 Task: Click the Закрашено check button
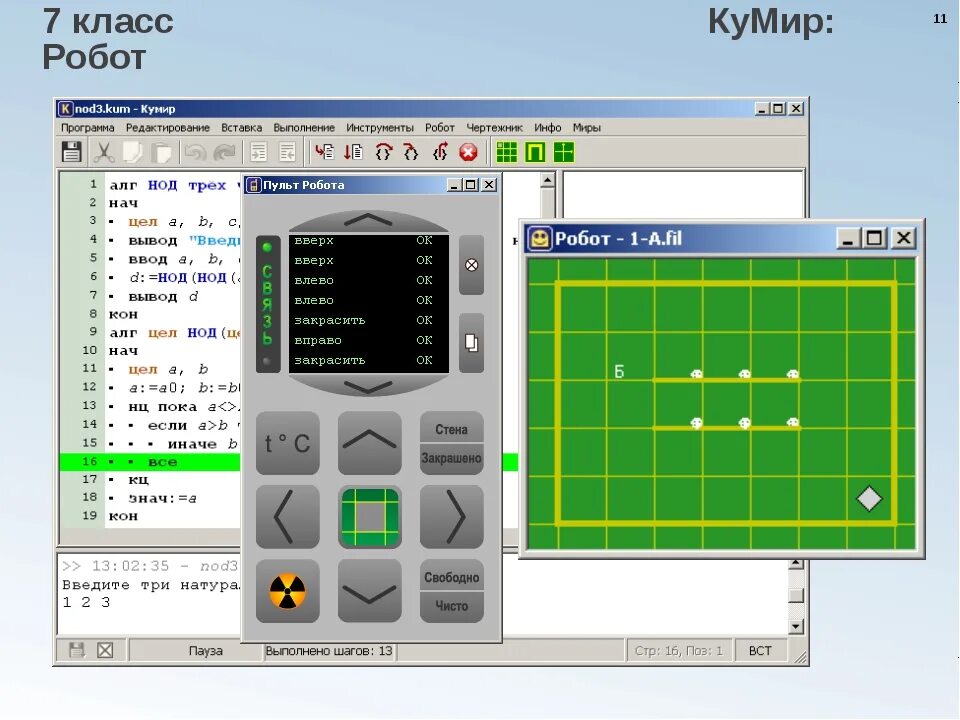pos(451,459)
